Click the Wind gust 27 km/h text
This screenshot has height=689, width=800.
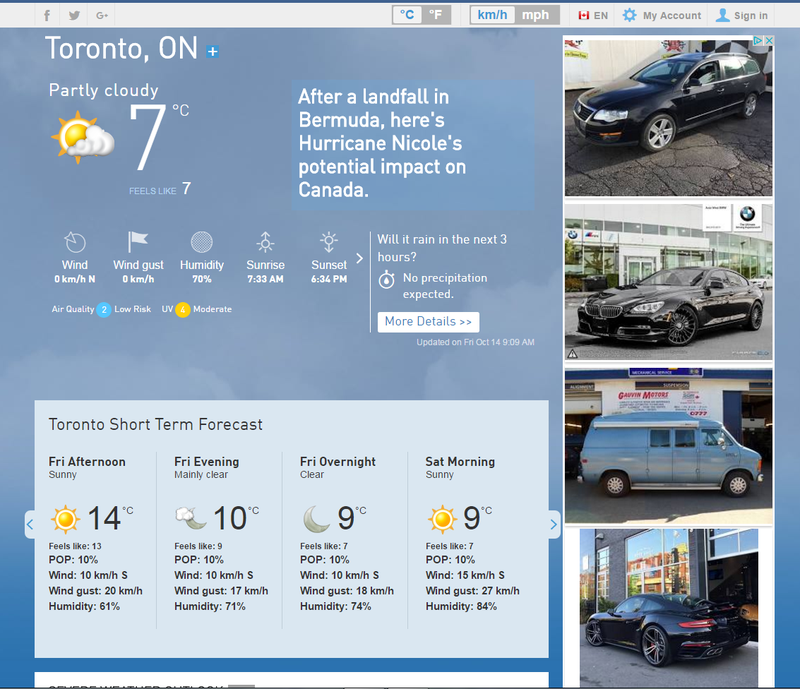(472, 591)
